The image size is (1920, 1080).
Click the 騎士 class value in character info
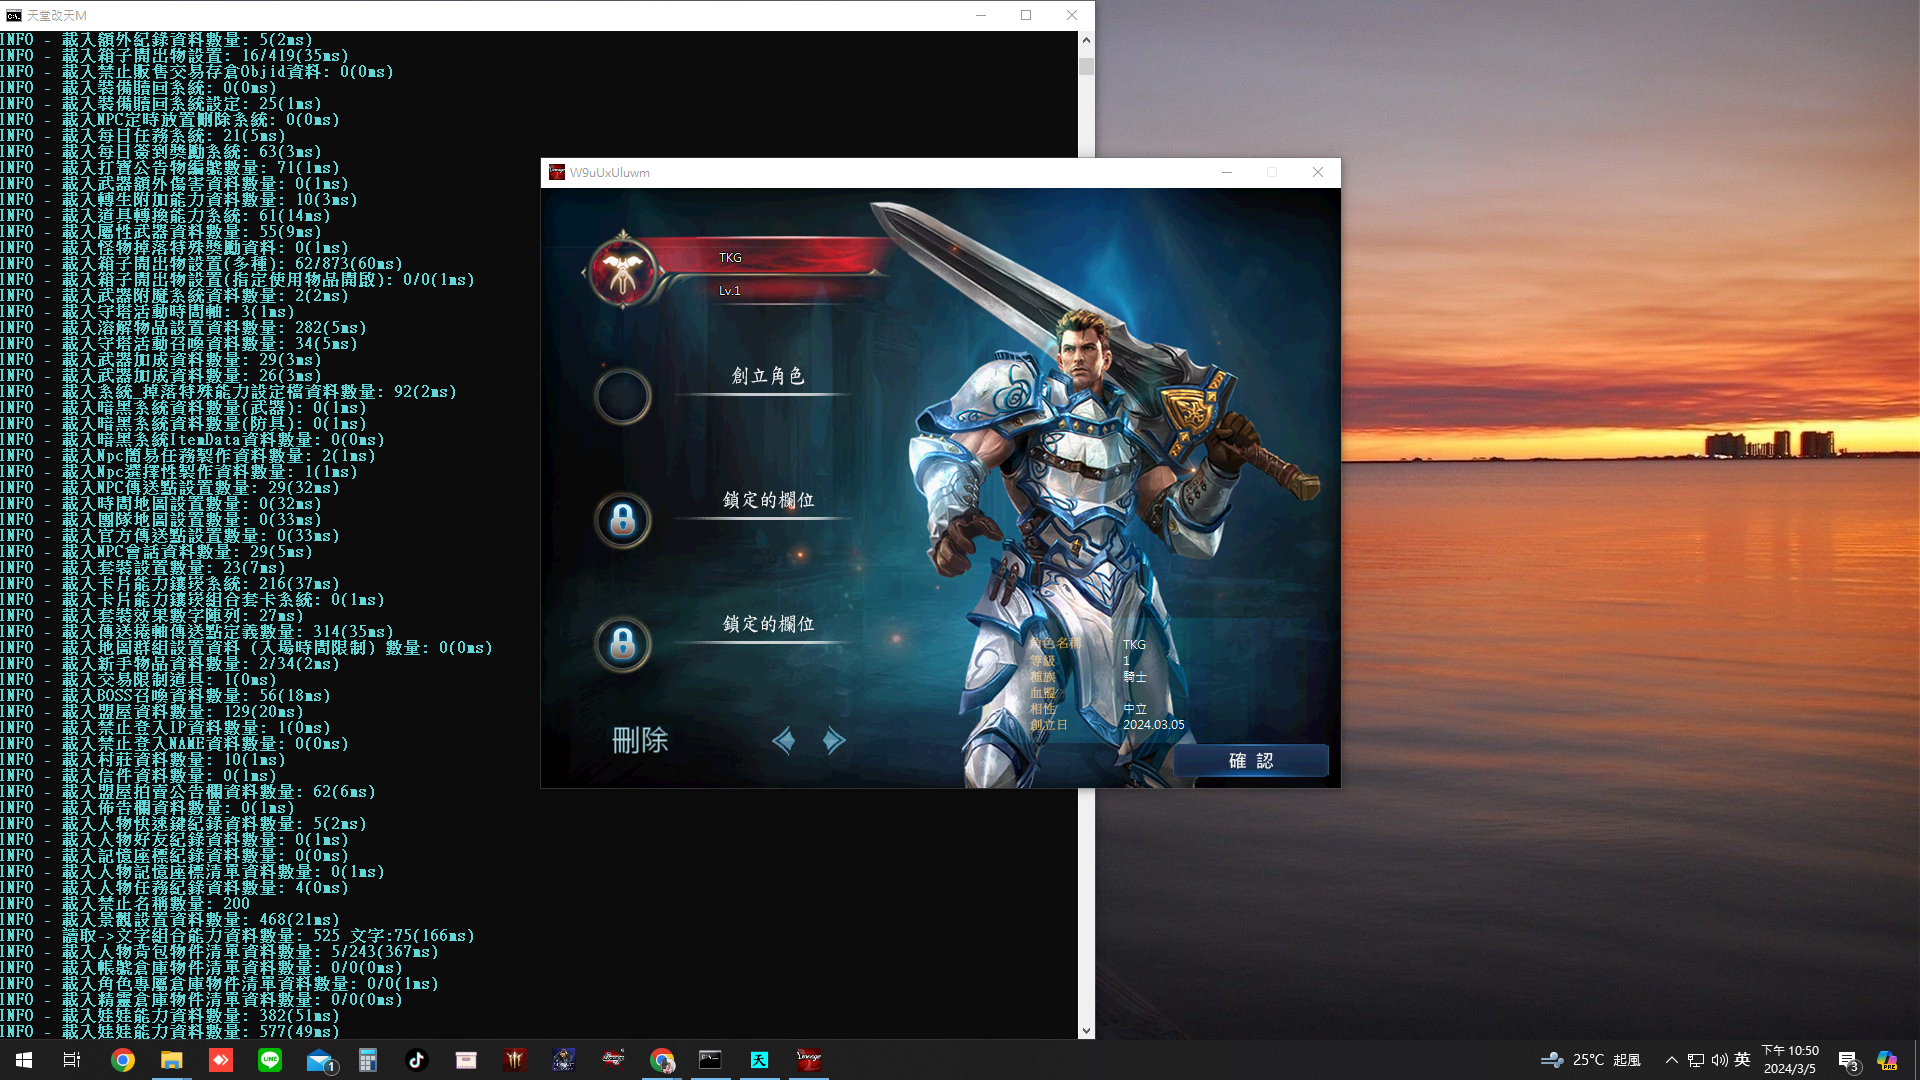tap(1135, 677)
